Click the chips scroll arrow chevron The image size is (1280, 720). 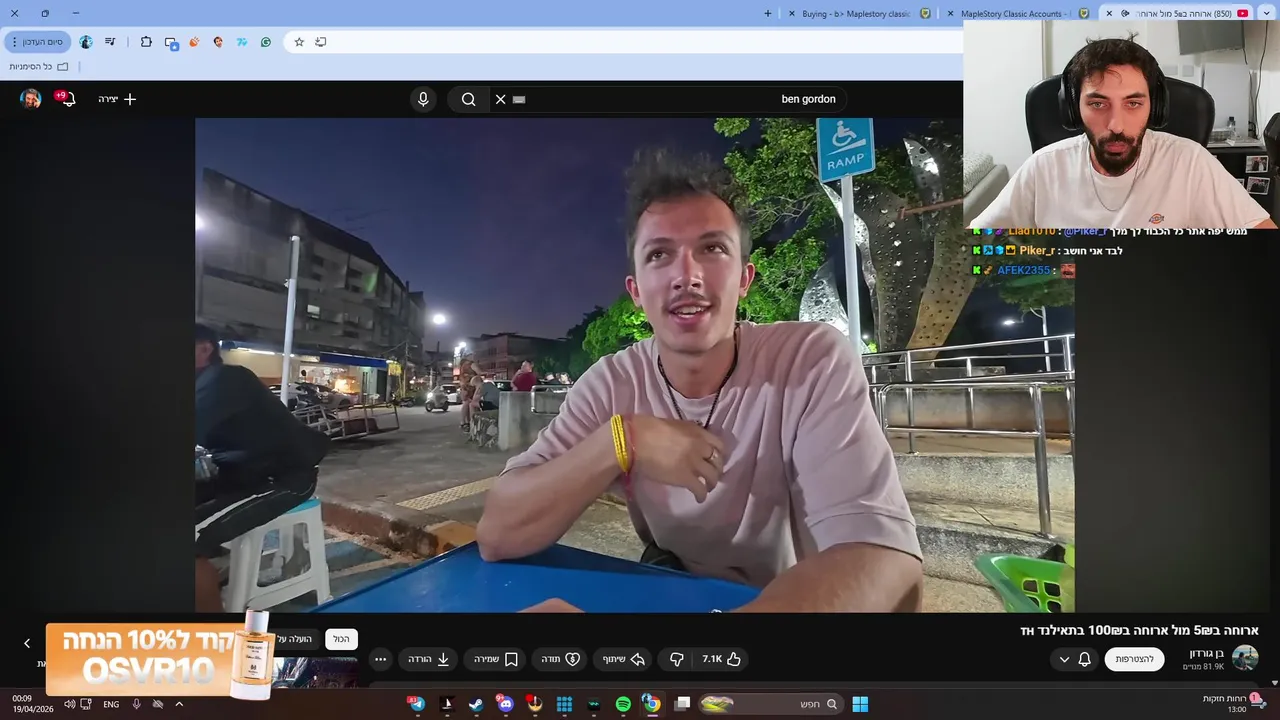(x=27, y=643)
